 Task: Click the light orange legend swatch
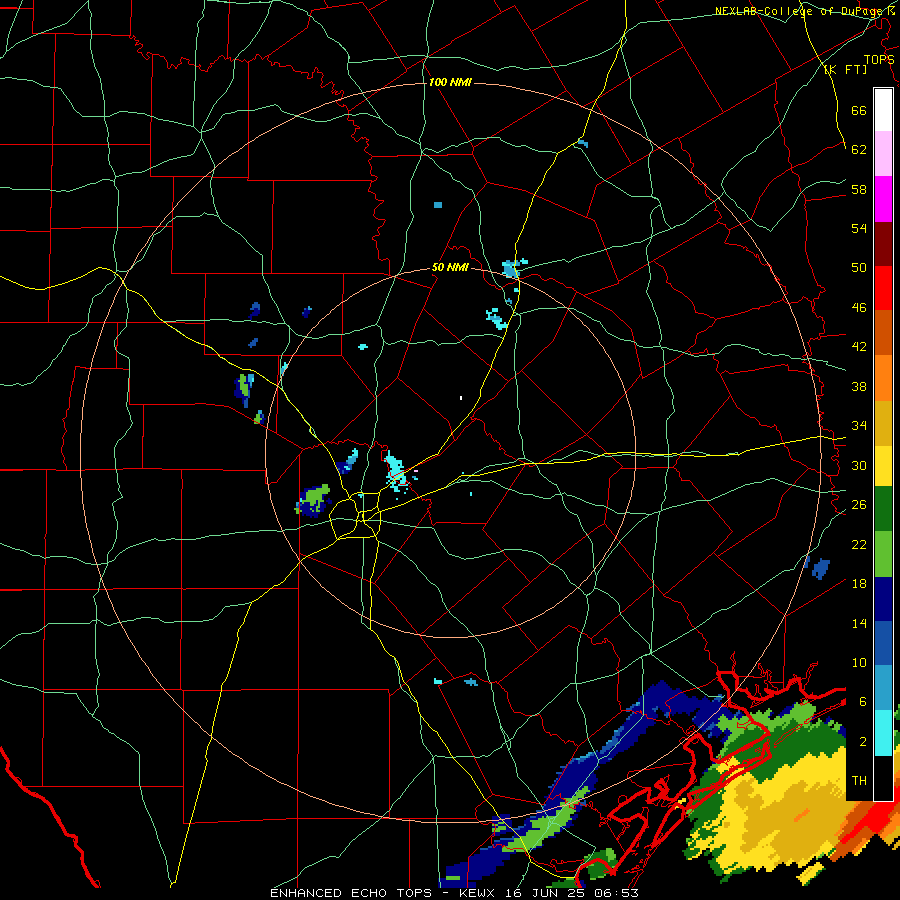coord(883,377)
